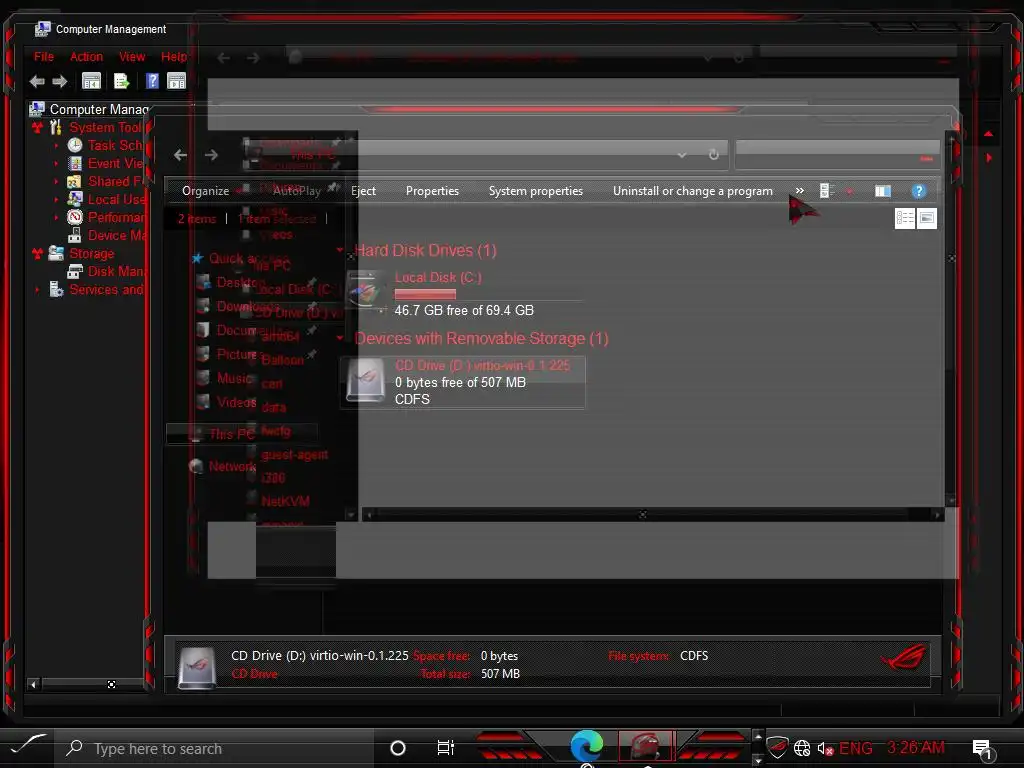Select Shared Folders icon in tree

point(75,182)
